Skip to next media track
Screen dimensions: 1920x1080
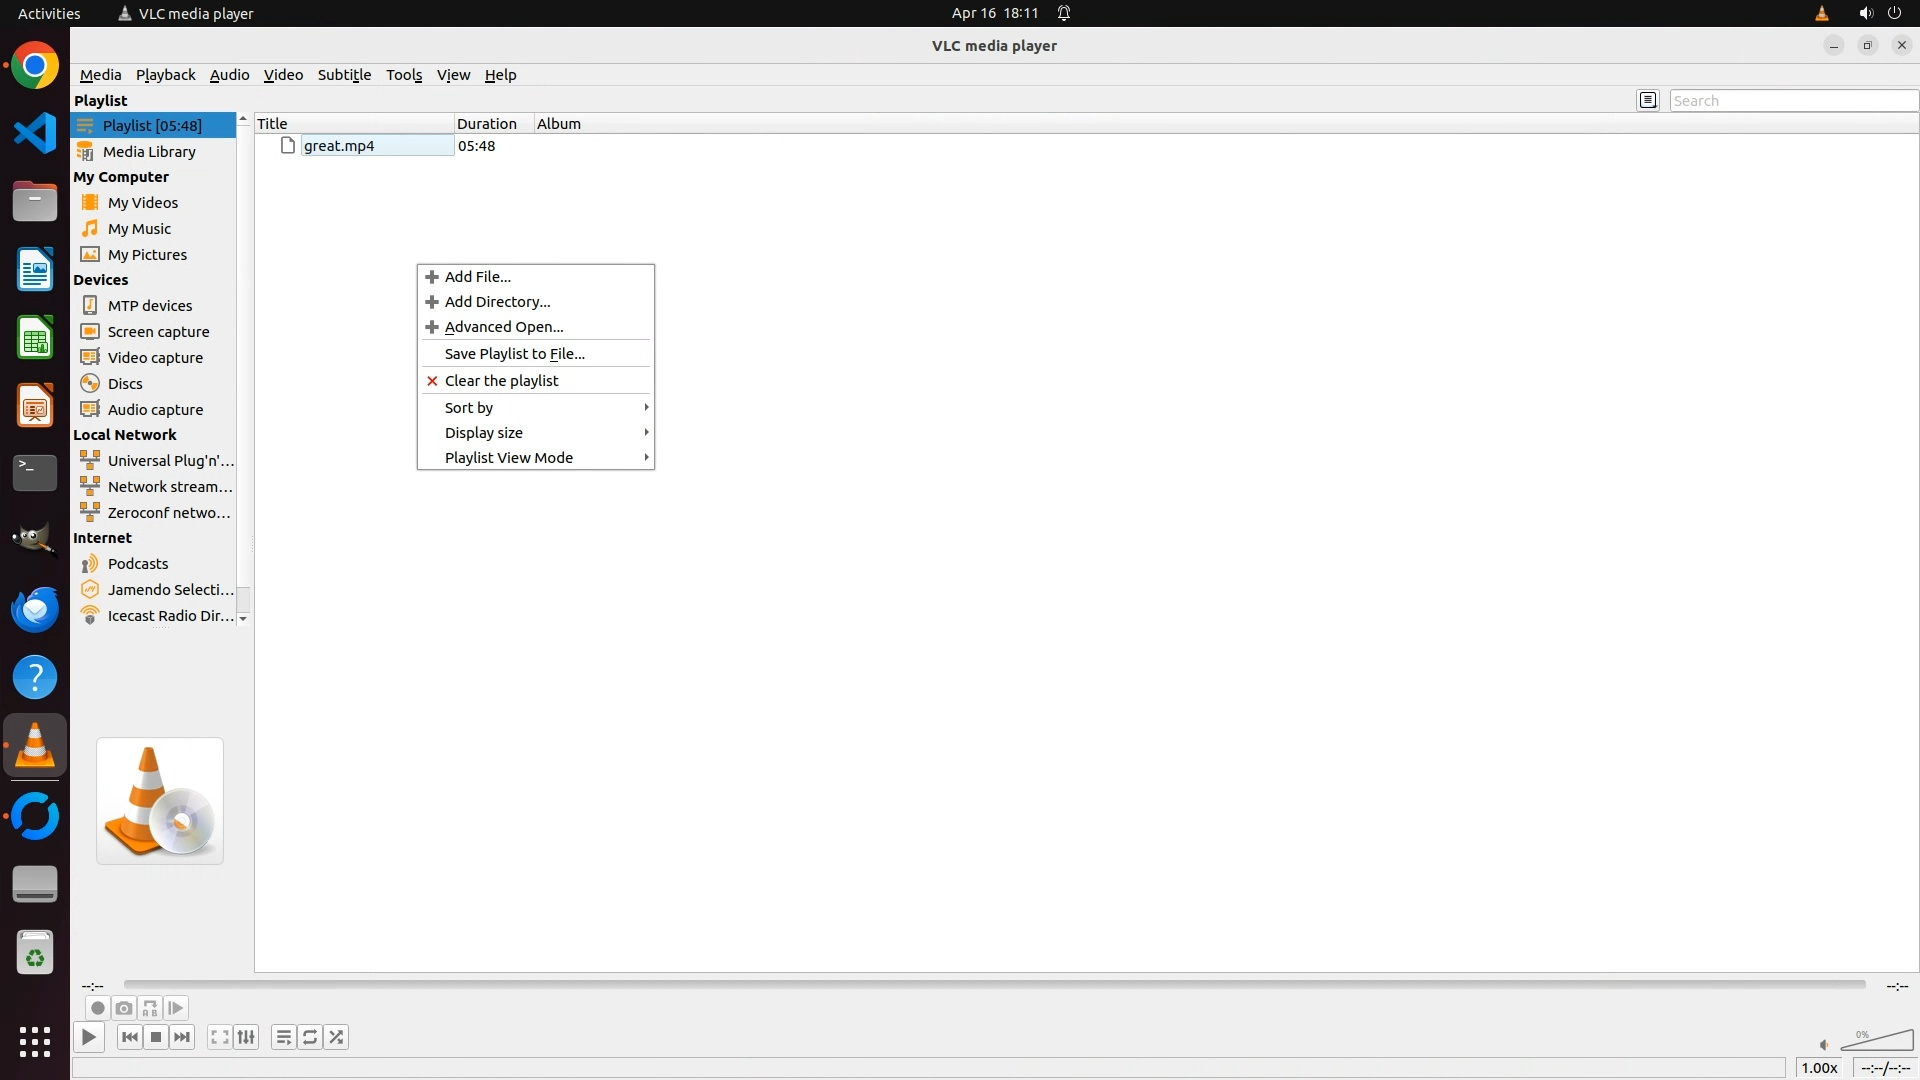coord(182,1037)
